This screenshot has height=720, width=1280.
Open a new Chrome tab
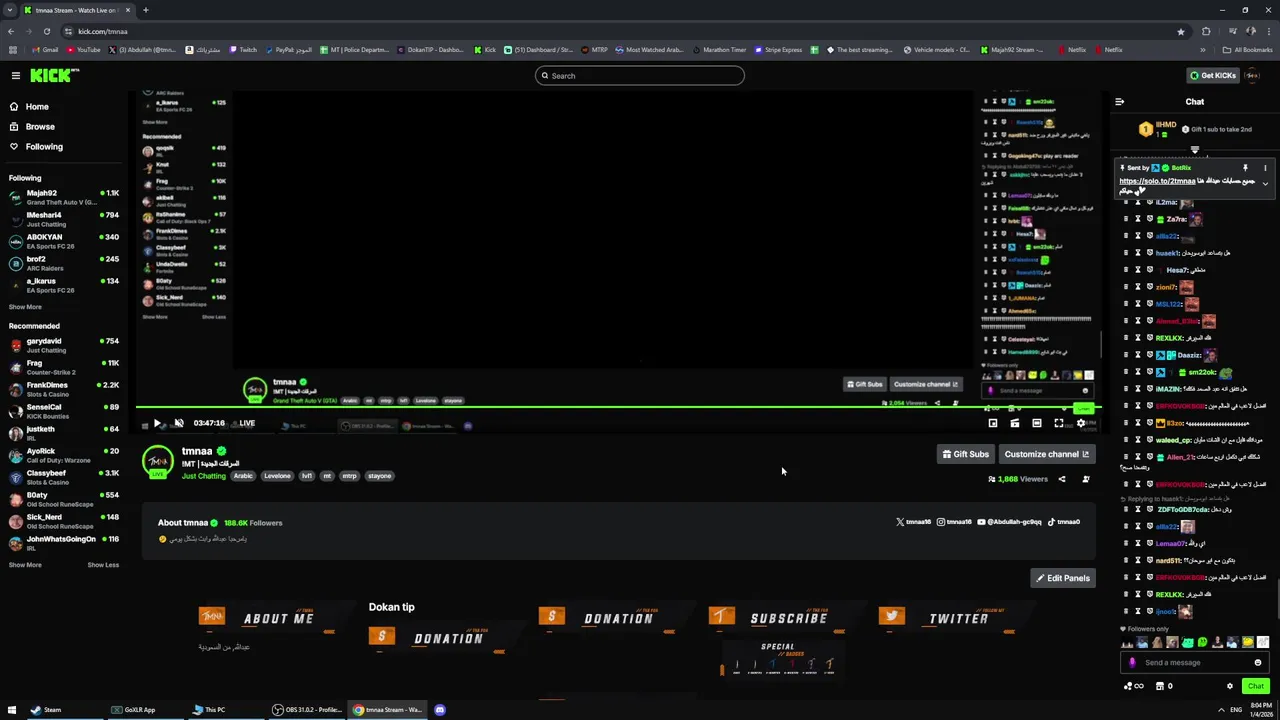[x=145, y=10]
